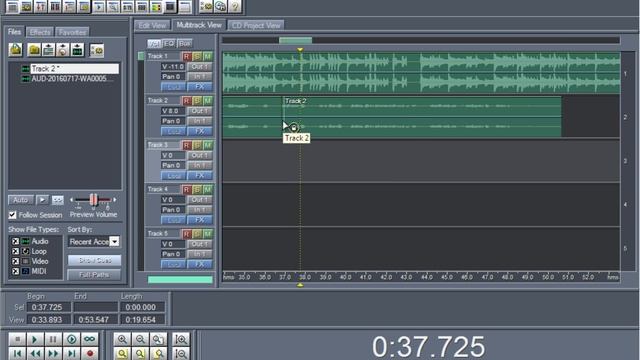The image size is (640, 360).
Task: Click the loop preview button beside Auto
Action: [x=58, y=200]
